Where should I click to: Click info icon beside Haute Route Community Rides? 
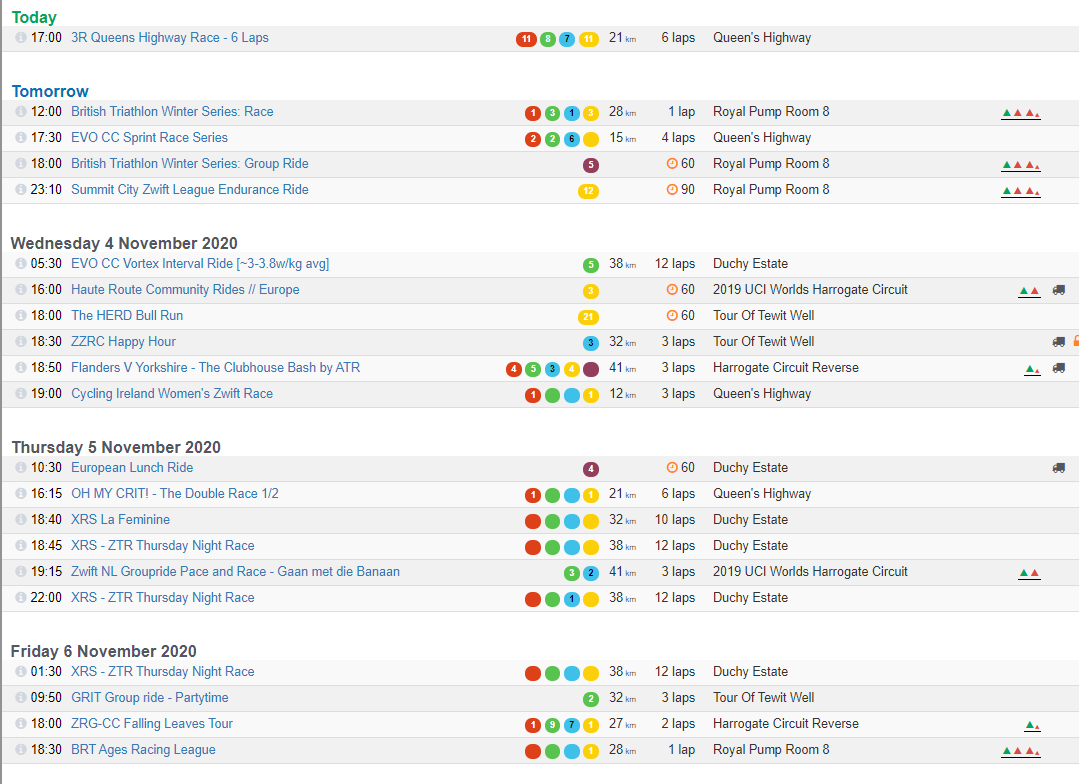pyautogui.click(x=21, y=290)
